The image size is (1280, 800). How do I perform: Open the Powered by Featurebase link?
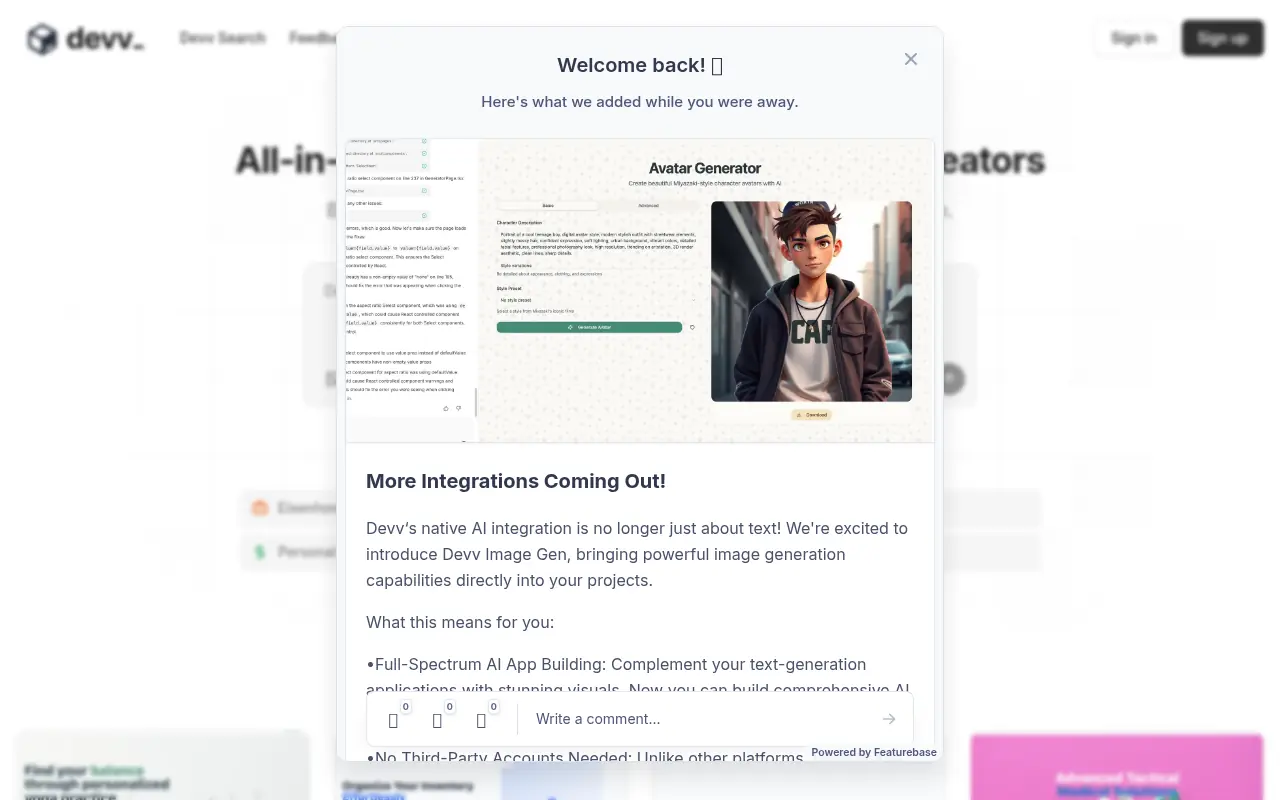pos(874,752)
